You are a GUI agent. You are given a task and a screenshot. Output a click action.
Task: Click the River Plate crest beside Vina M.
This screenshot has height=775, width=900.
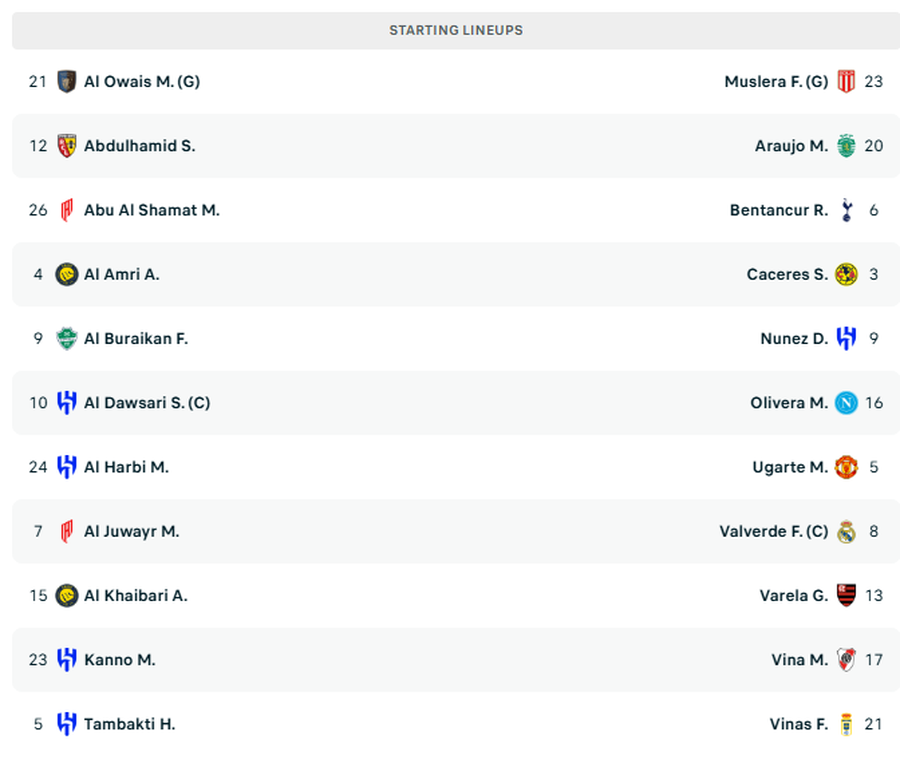[847, 660]
